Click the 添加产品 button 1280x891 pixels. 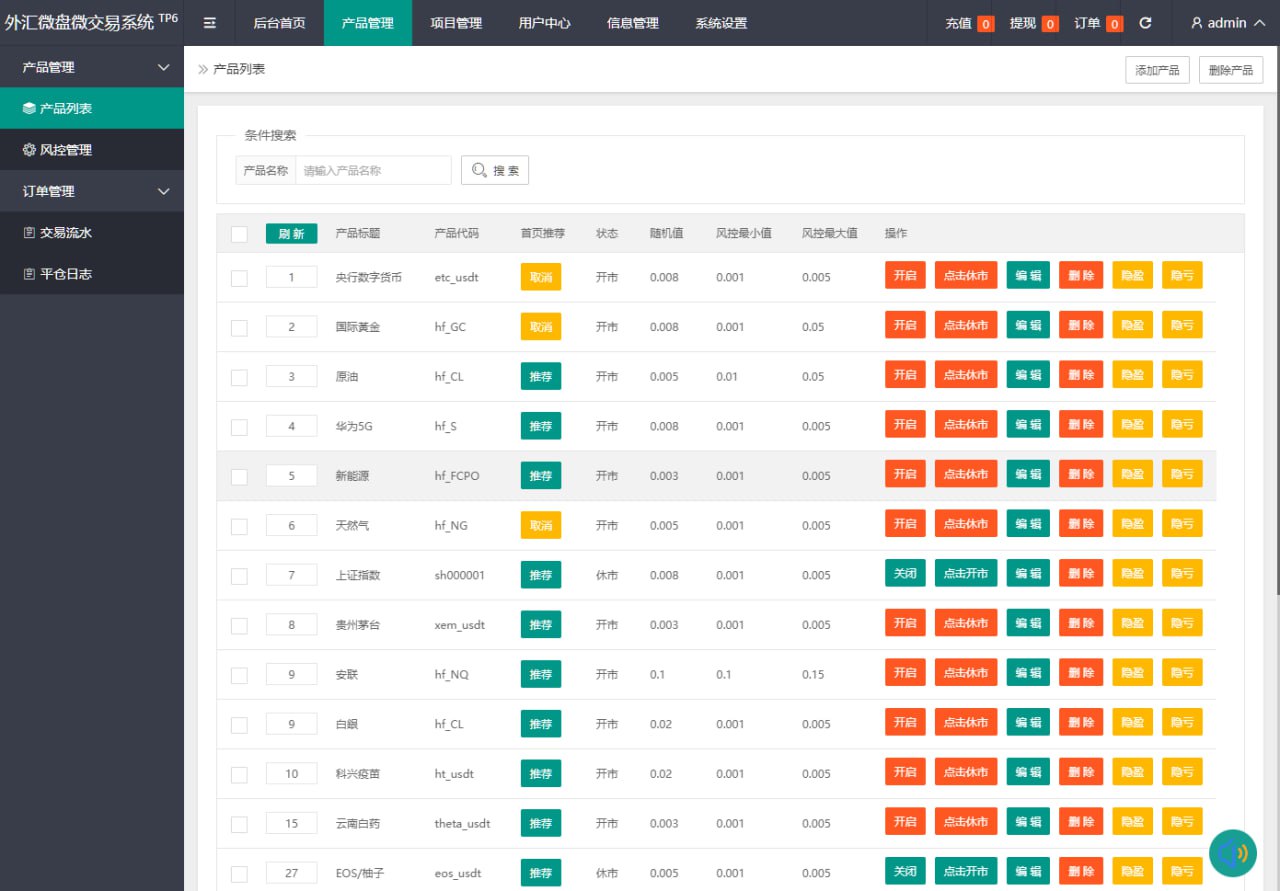[x=1157, y=70]
